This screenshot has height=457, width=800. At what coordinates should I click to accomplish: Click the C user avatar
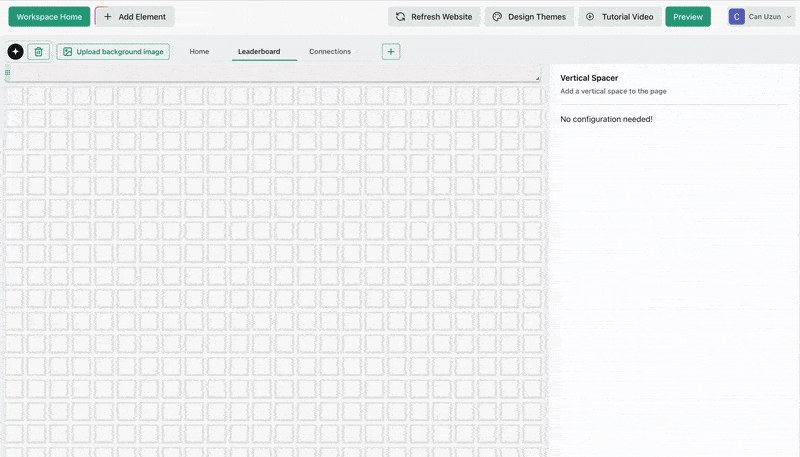click(736, 17)
